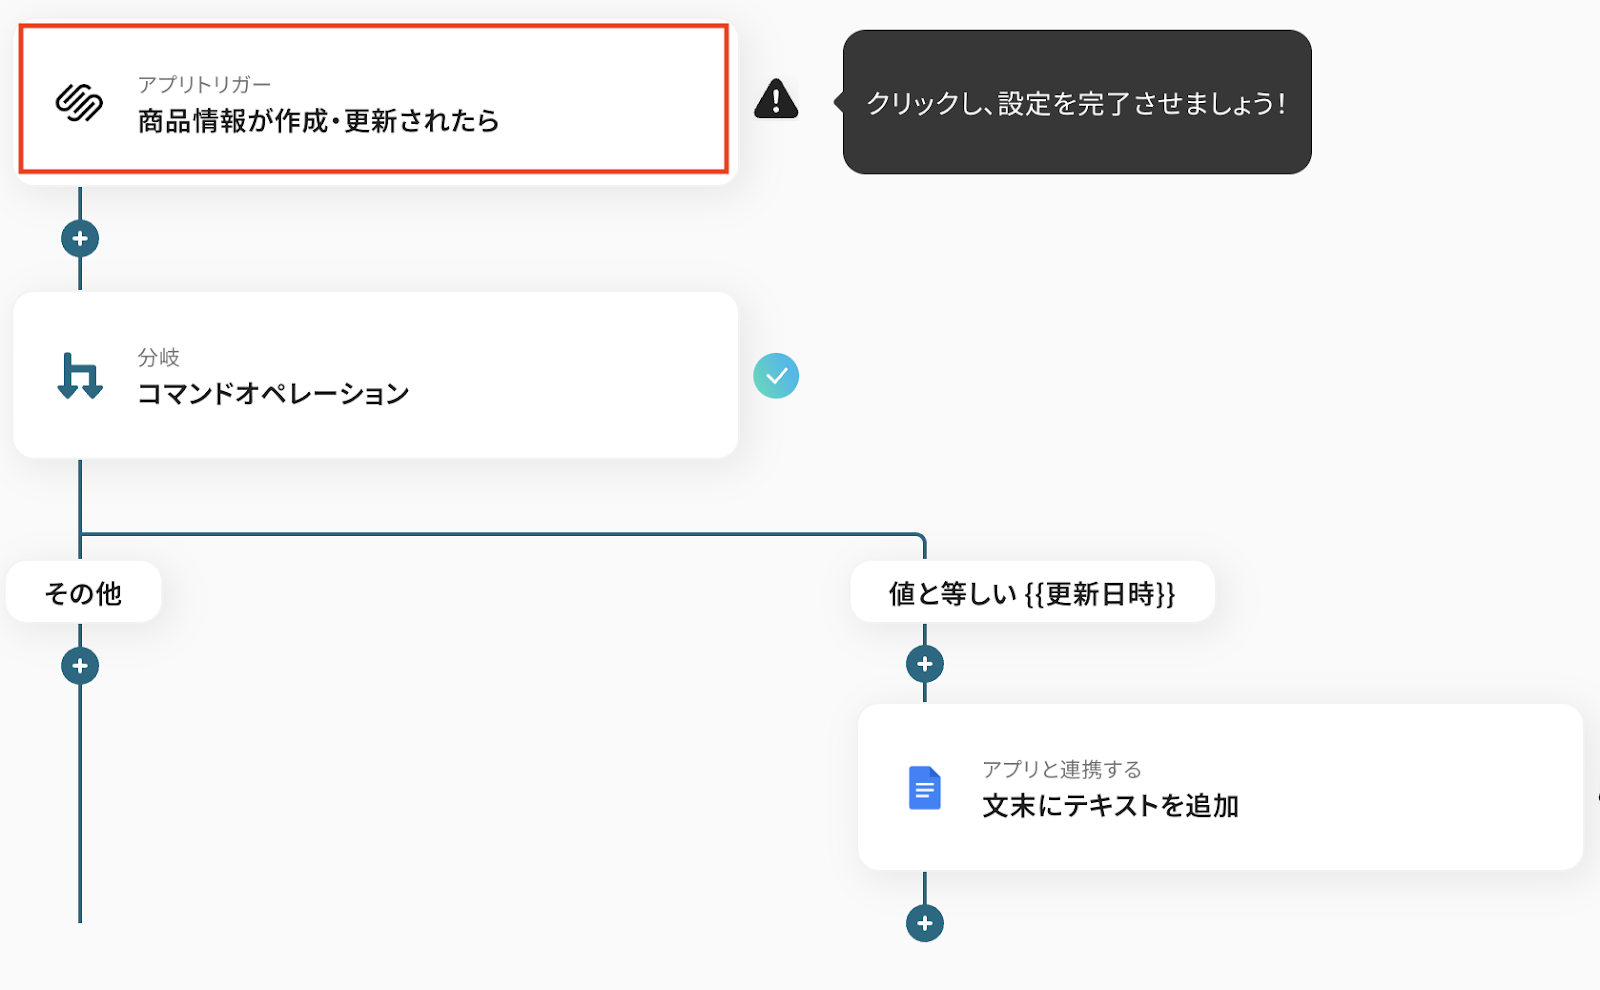Click the warning triangle beside the trigger
This screenshot has height=990, width=1600.
coord(776,99)
